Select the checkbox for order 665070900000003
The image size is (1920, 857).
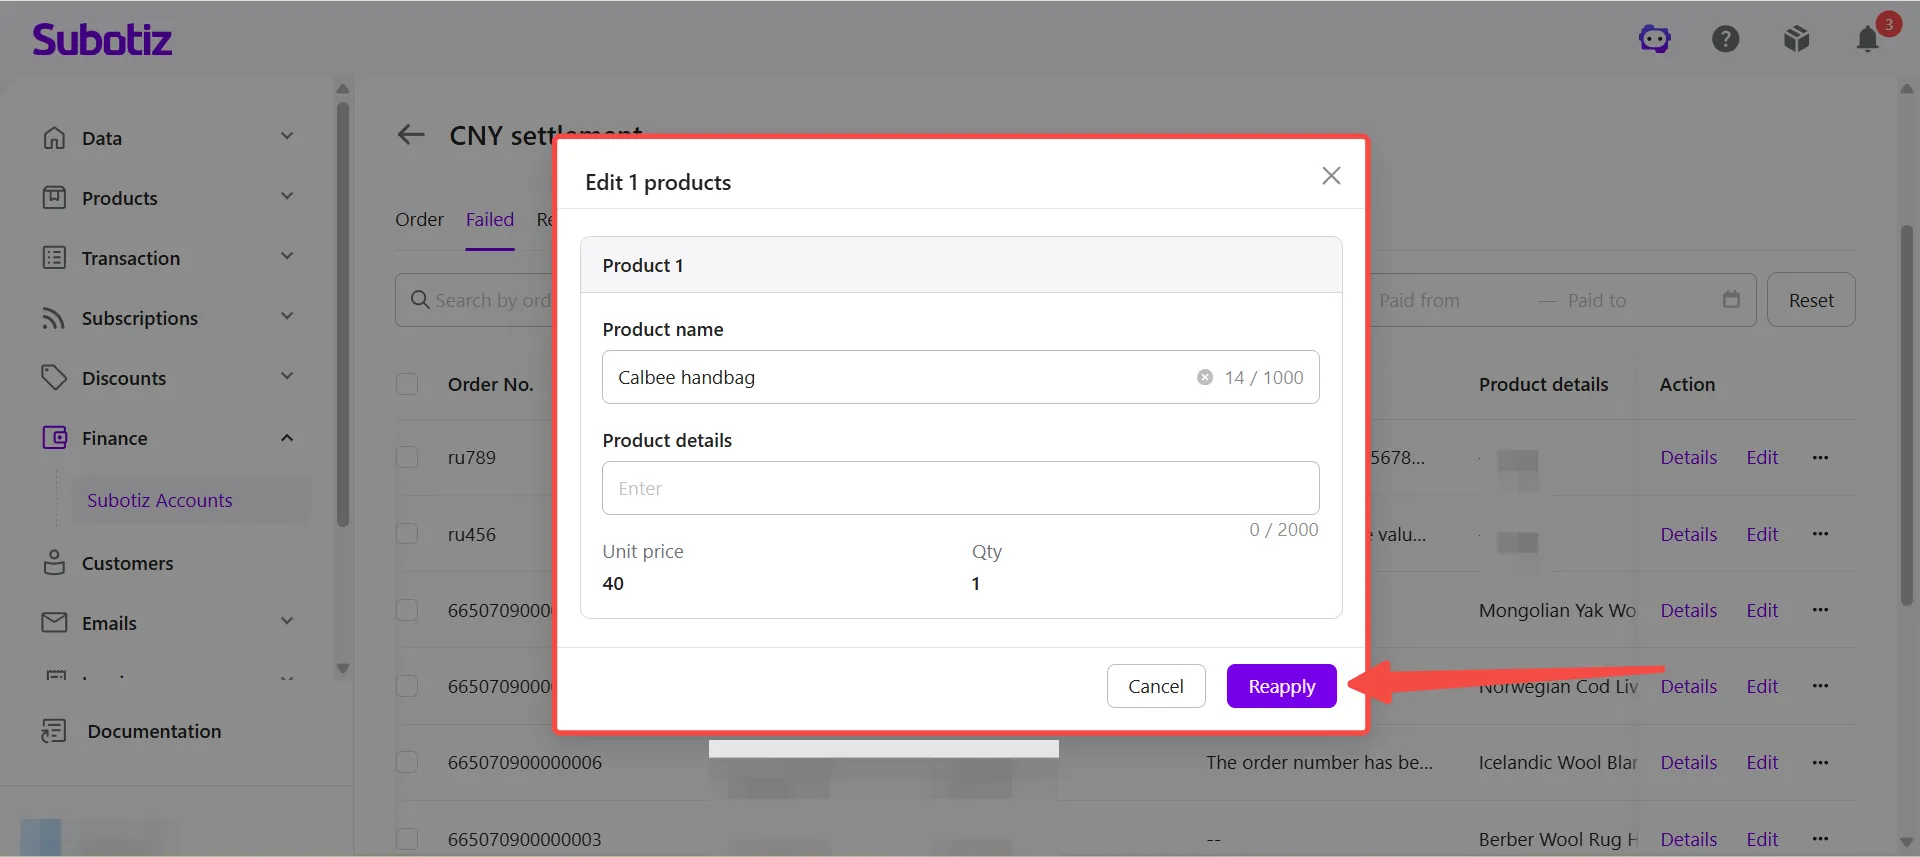pyautogui.click(x=407, y=839)
